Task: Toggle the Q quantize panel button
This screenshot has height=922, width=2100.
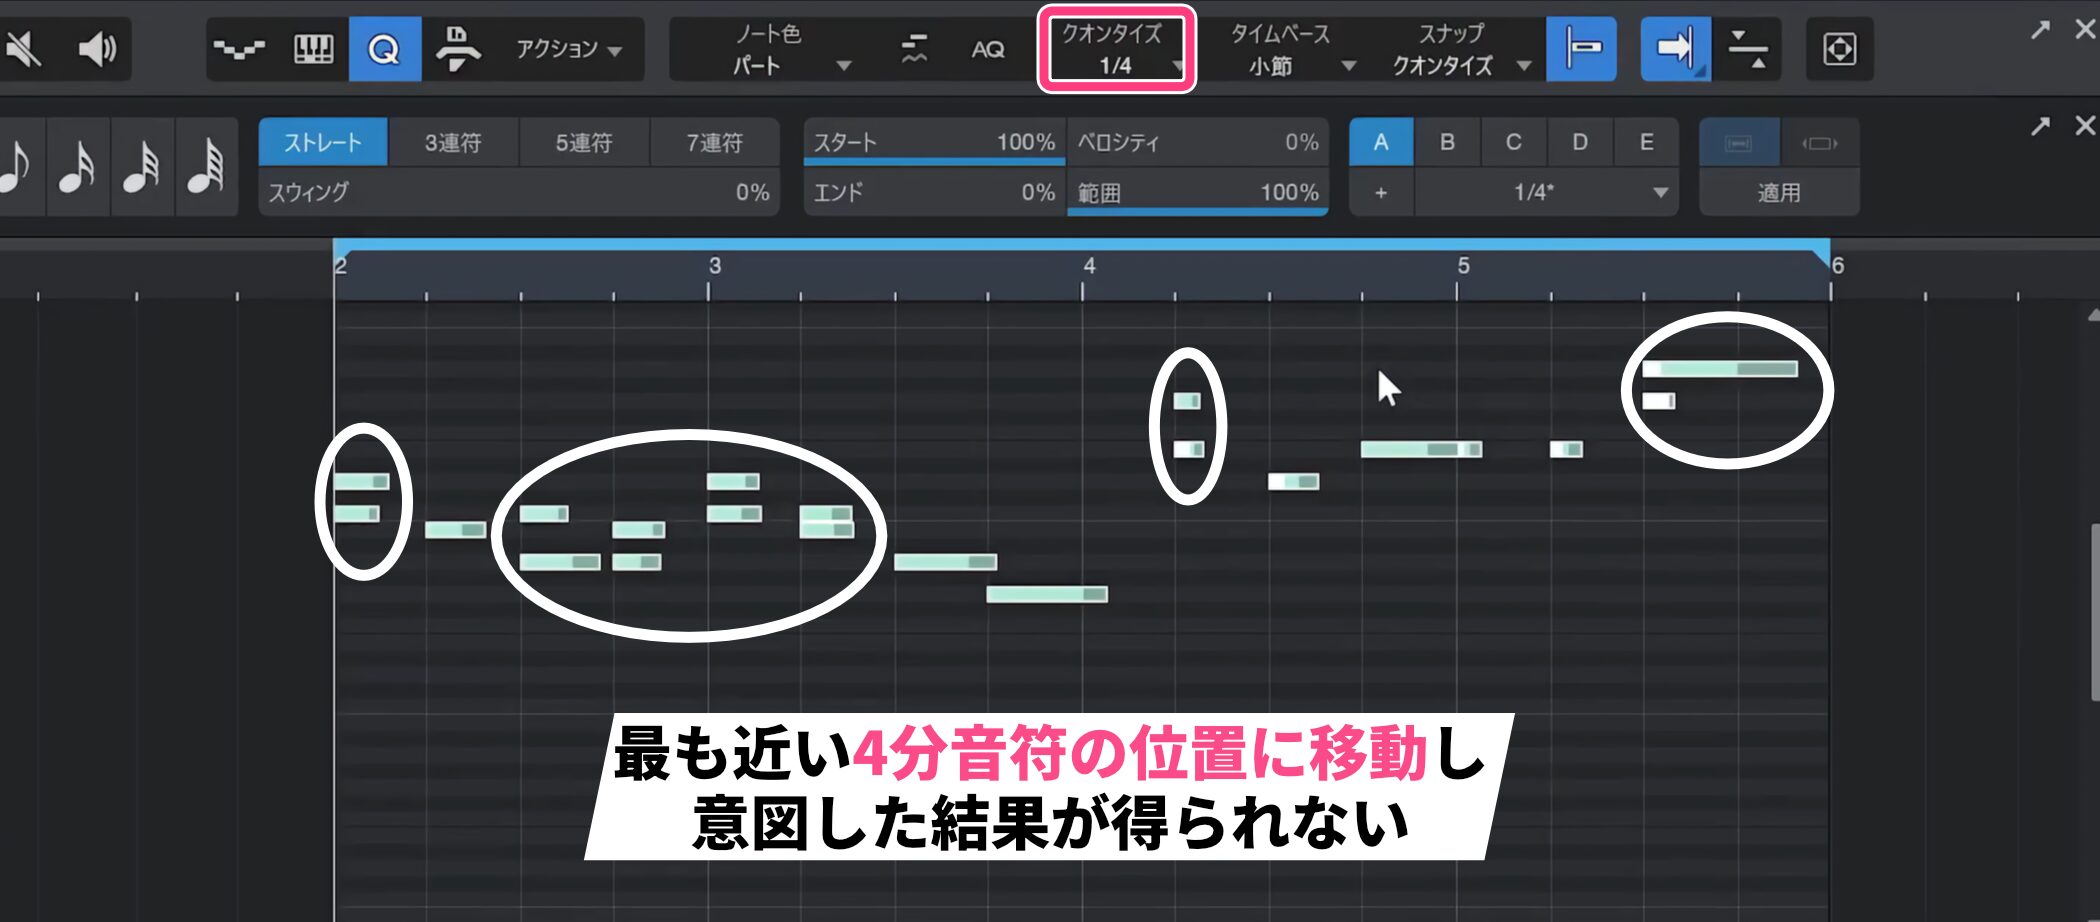Action: pos(384,48)
